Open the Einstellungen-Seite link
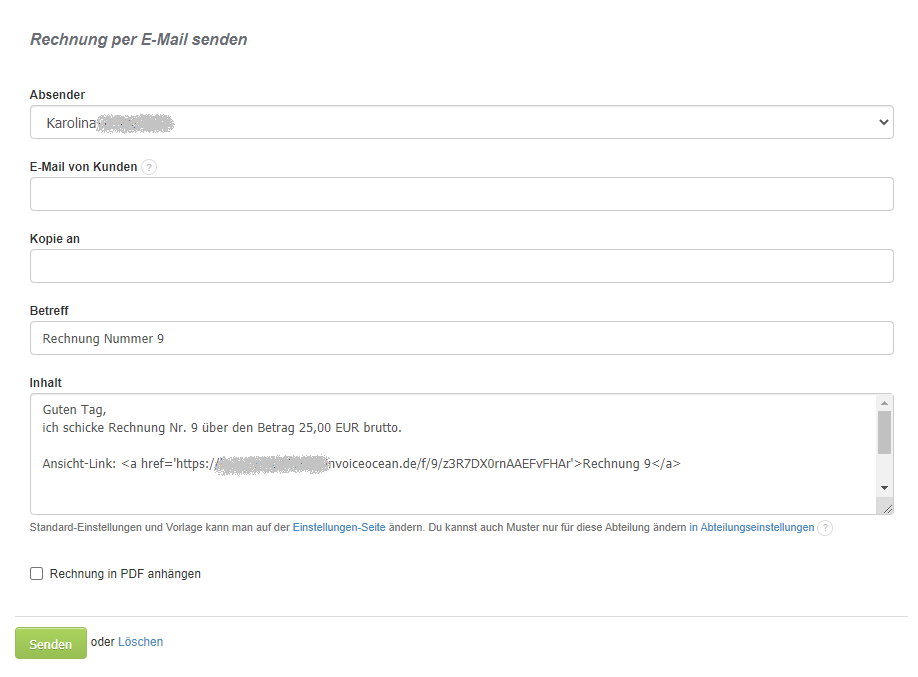Viewport: 918px width, 677px height. [x=338, y=527]
